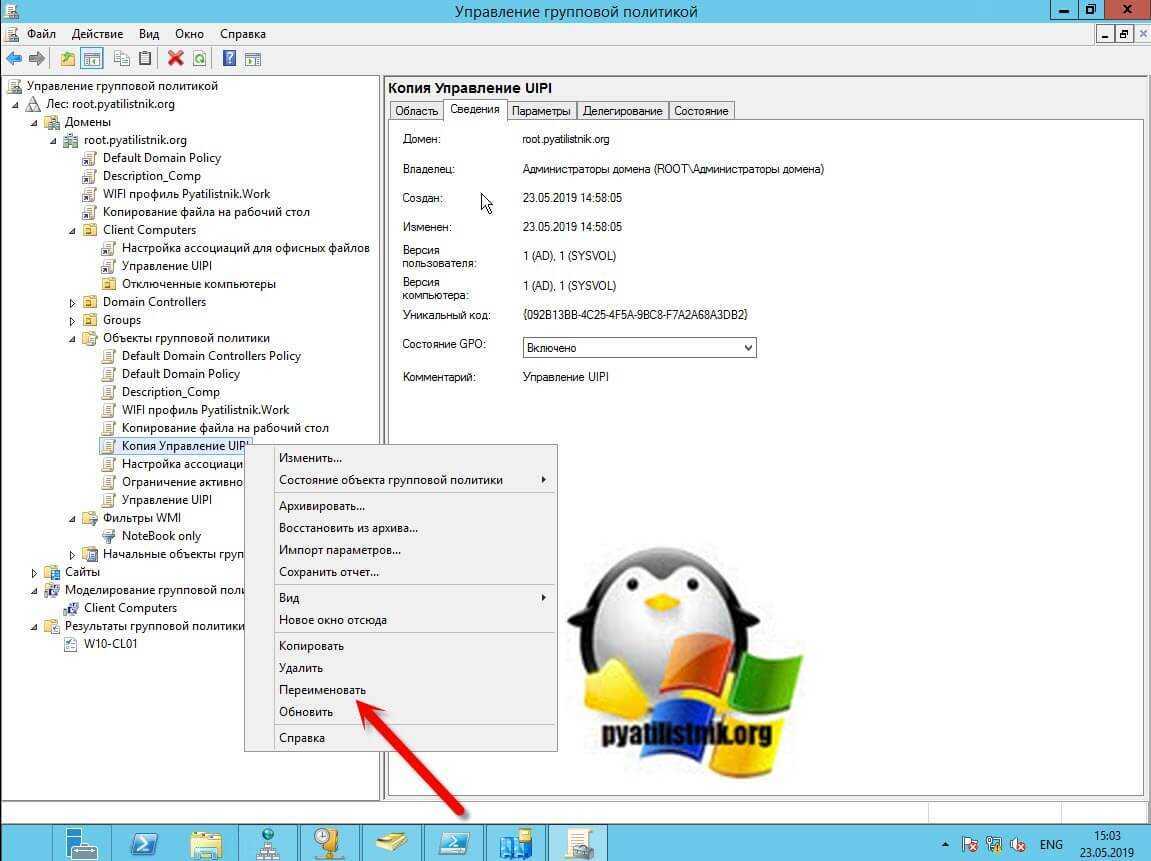Expand the Сайты node

34,573
